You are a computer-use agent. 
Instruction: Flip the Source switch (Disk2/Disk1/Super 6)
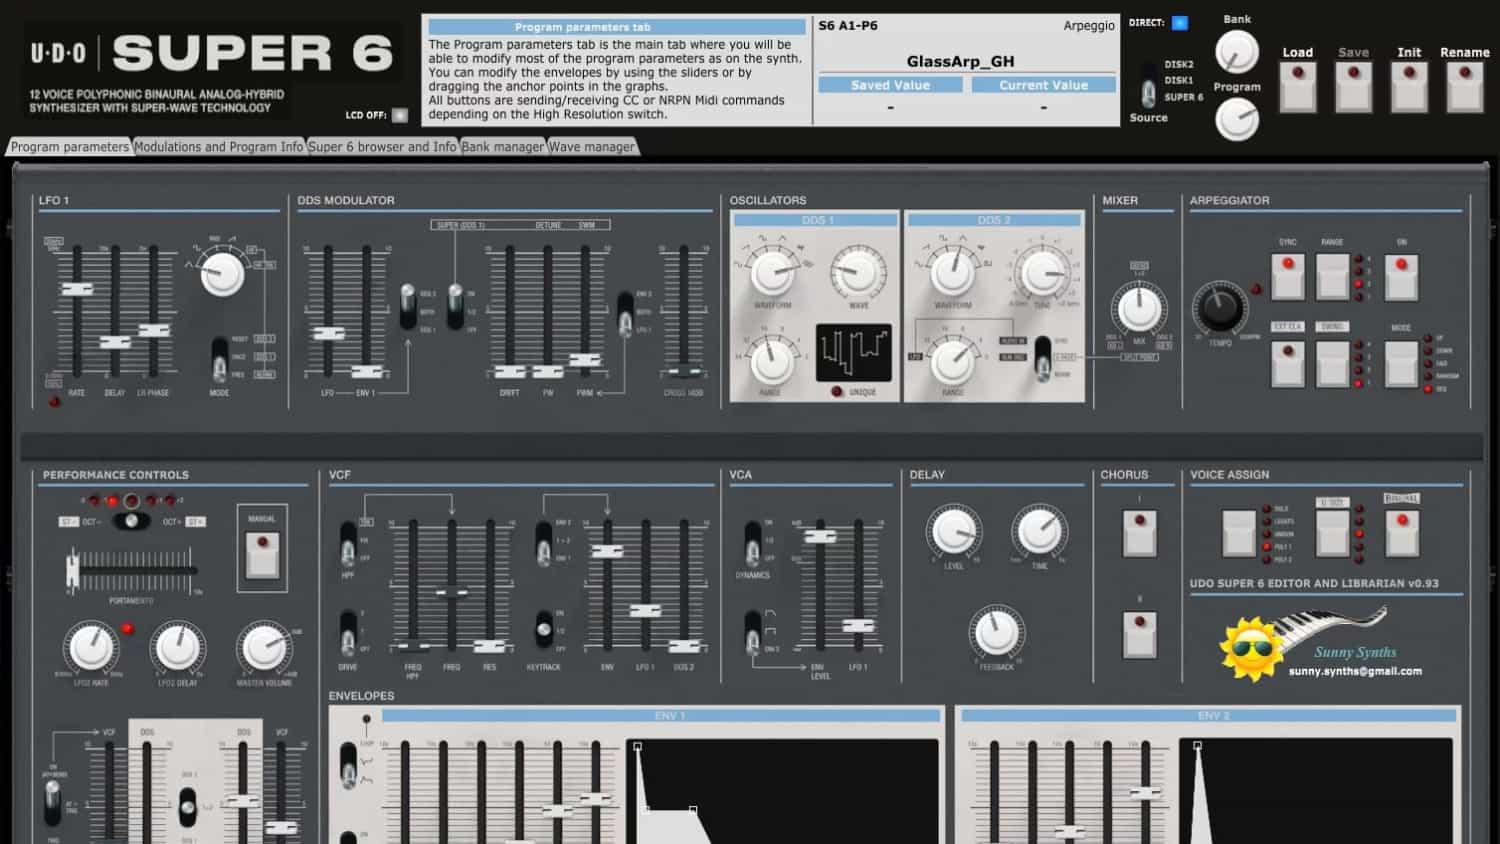click(x=1149, y=86)
